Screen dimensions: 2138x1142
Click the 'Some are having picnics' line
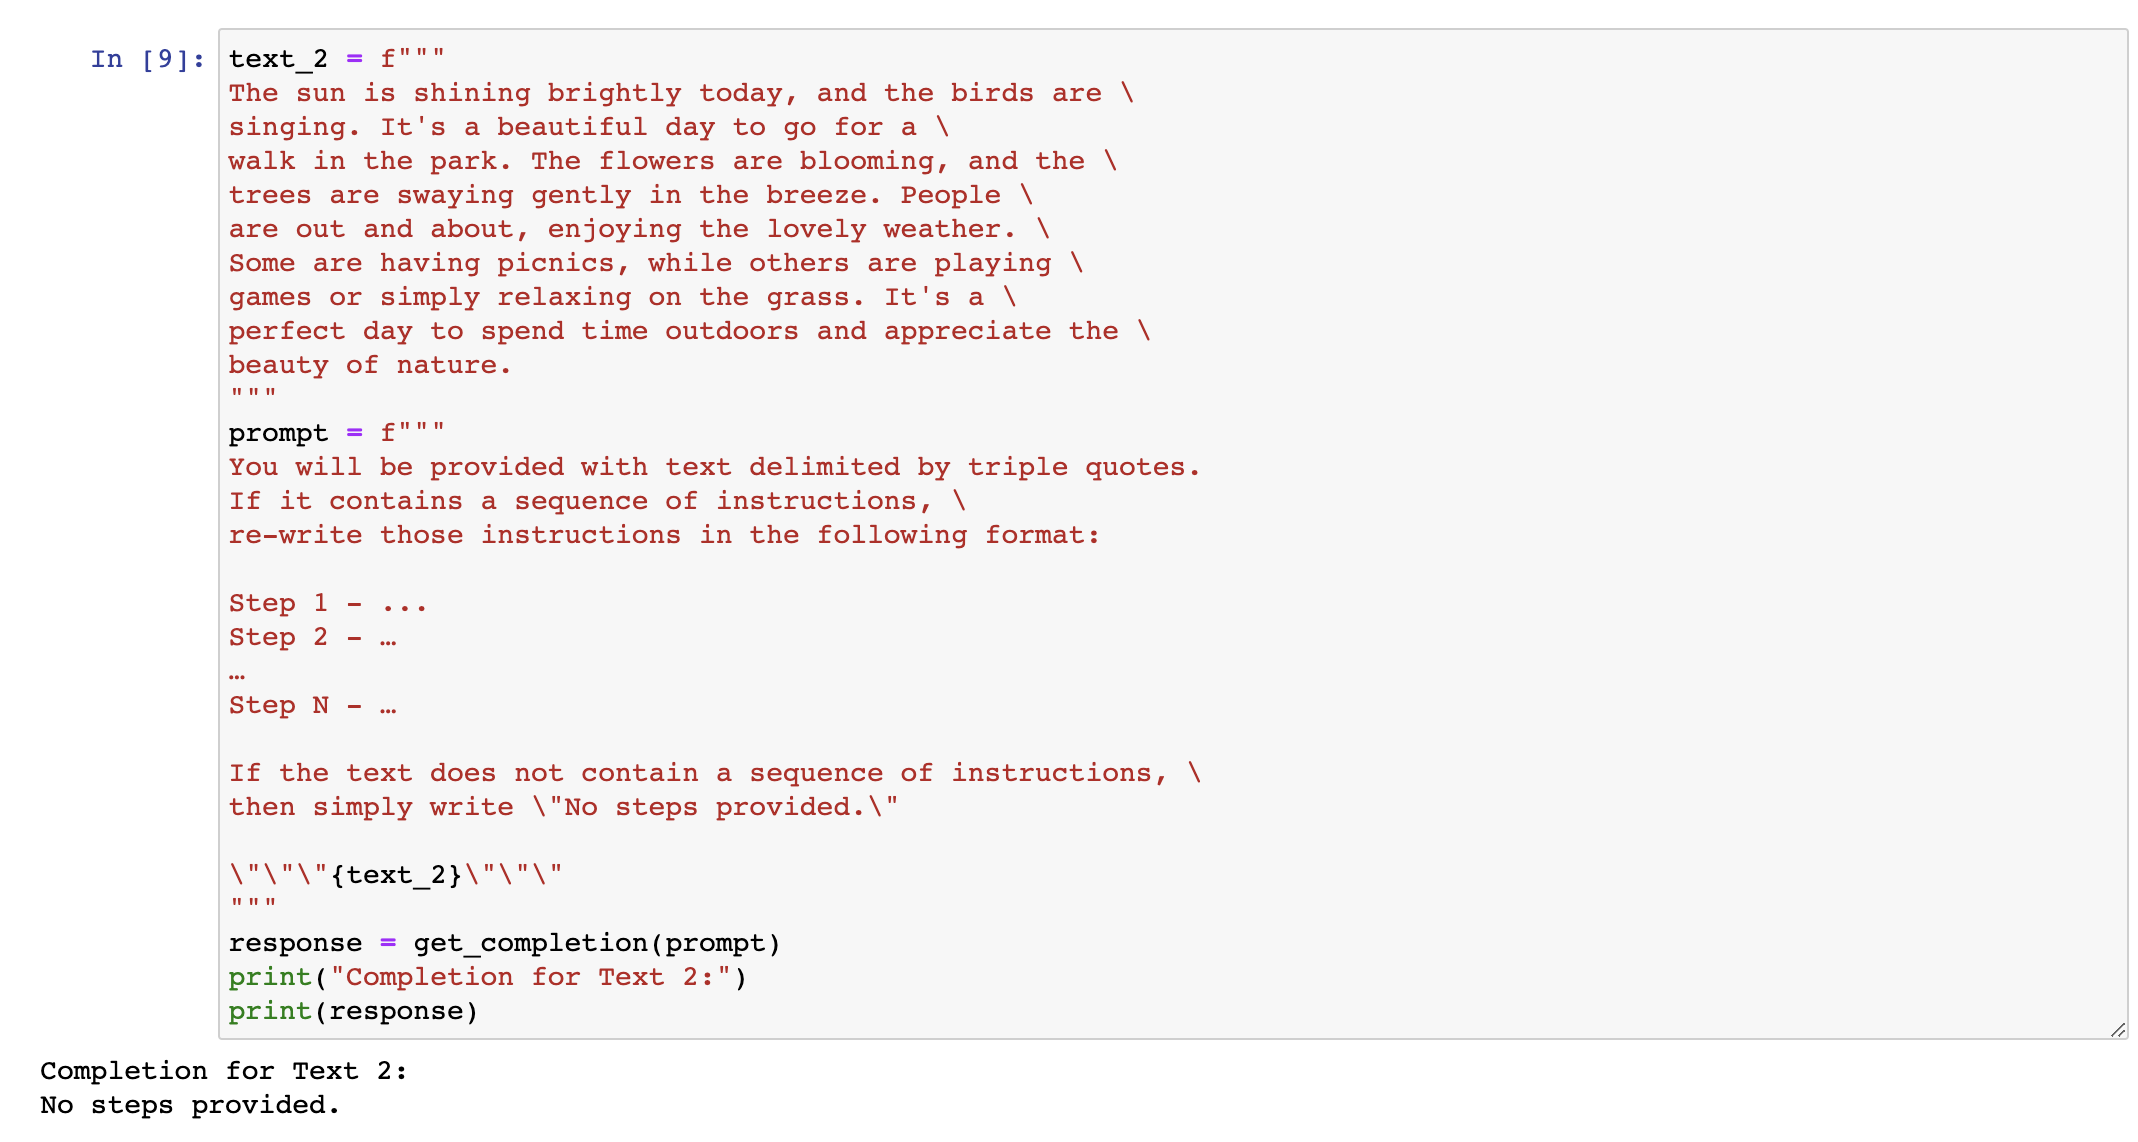pos(656,263)
